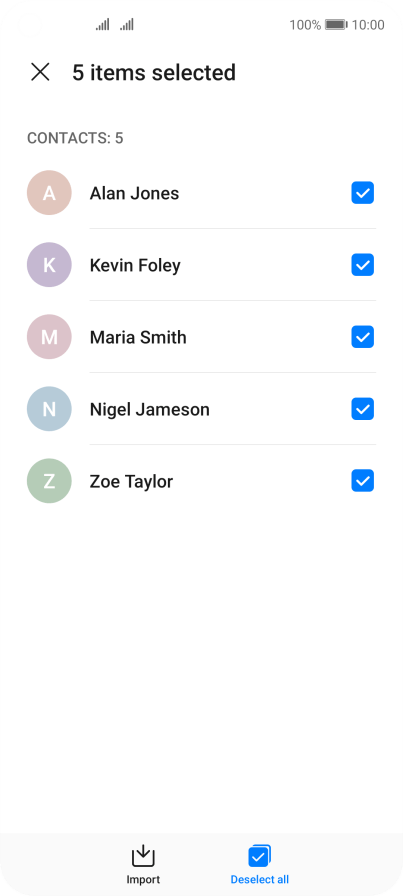This screenshot has height=896, width=403.
Task: Tap Zoe Taylor avatar circle
Action: pyautogui.click(x=49, y=481)
